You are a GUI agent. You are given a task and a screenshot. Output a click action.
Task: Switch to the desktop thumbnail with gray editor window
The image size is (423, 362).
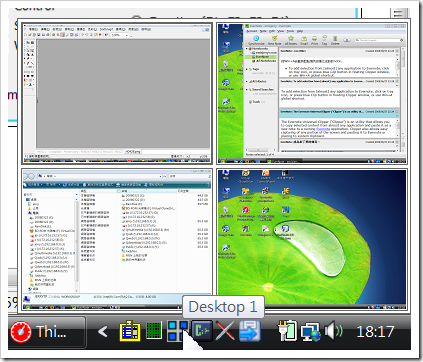pos(117,94)
